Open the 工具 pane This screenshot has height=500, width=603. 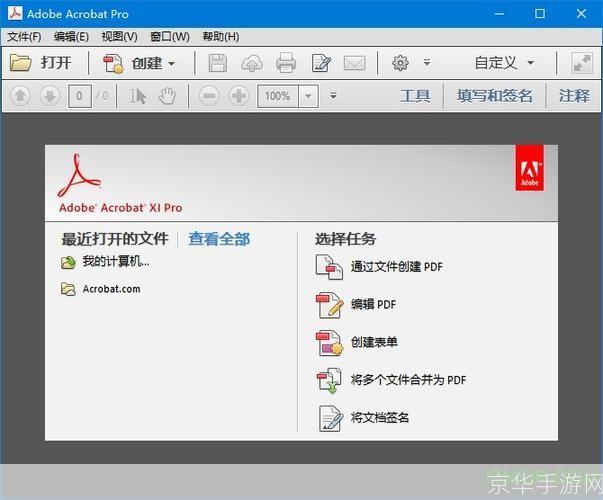click(x=415, y=96)
